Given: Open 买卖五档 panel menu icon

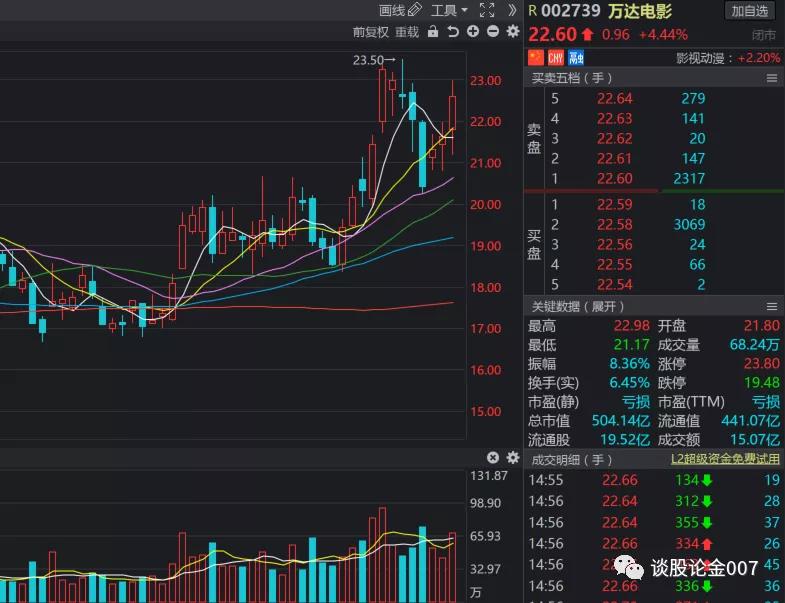Looking at the screenshot, I should pos(772,78).
